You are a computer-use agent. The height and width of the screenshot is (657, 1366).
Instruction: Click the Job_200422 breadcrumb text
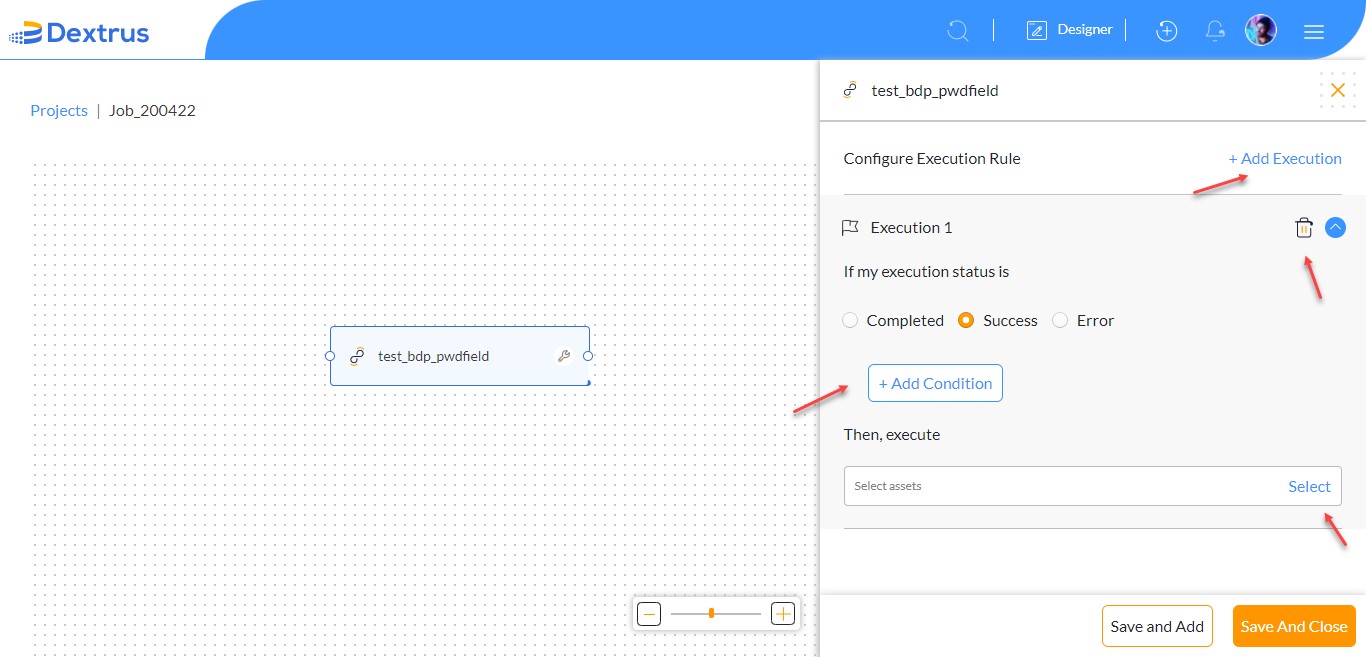152,110
